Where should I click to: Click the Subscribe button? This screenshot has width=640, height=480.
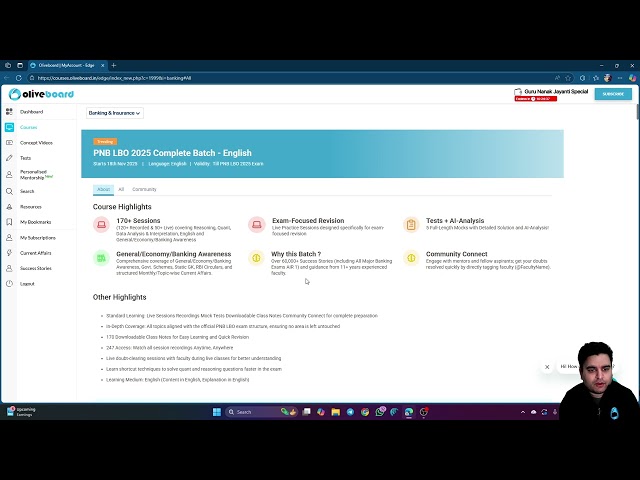613,94
